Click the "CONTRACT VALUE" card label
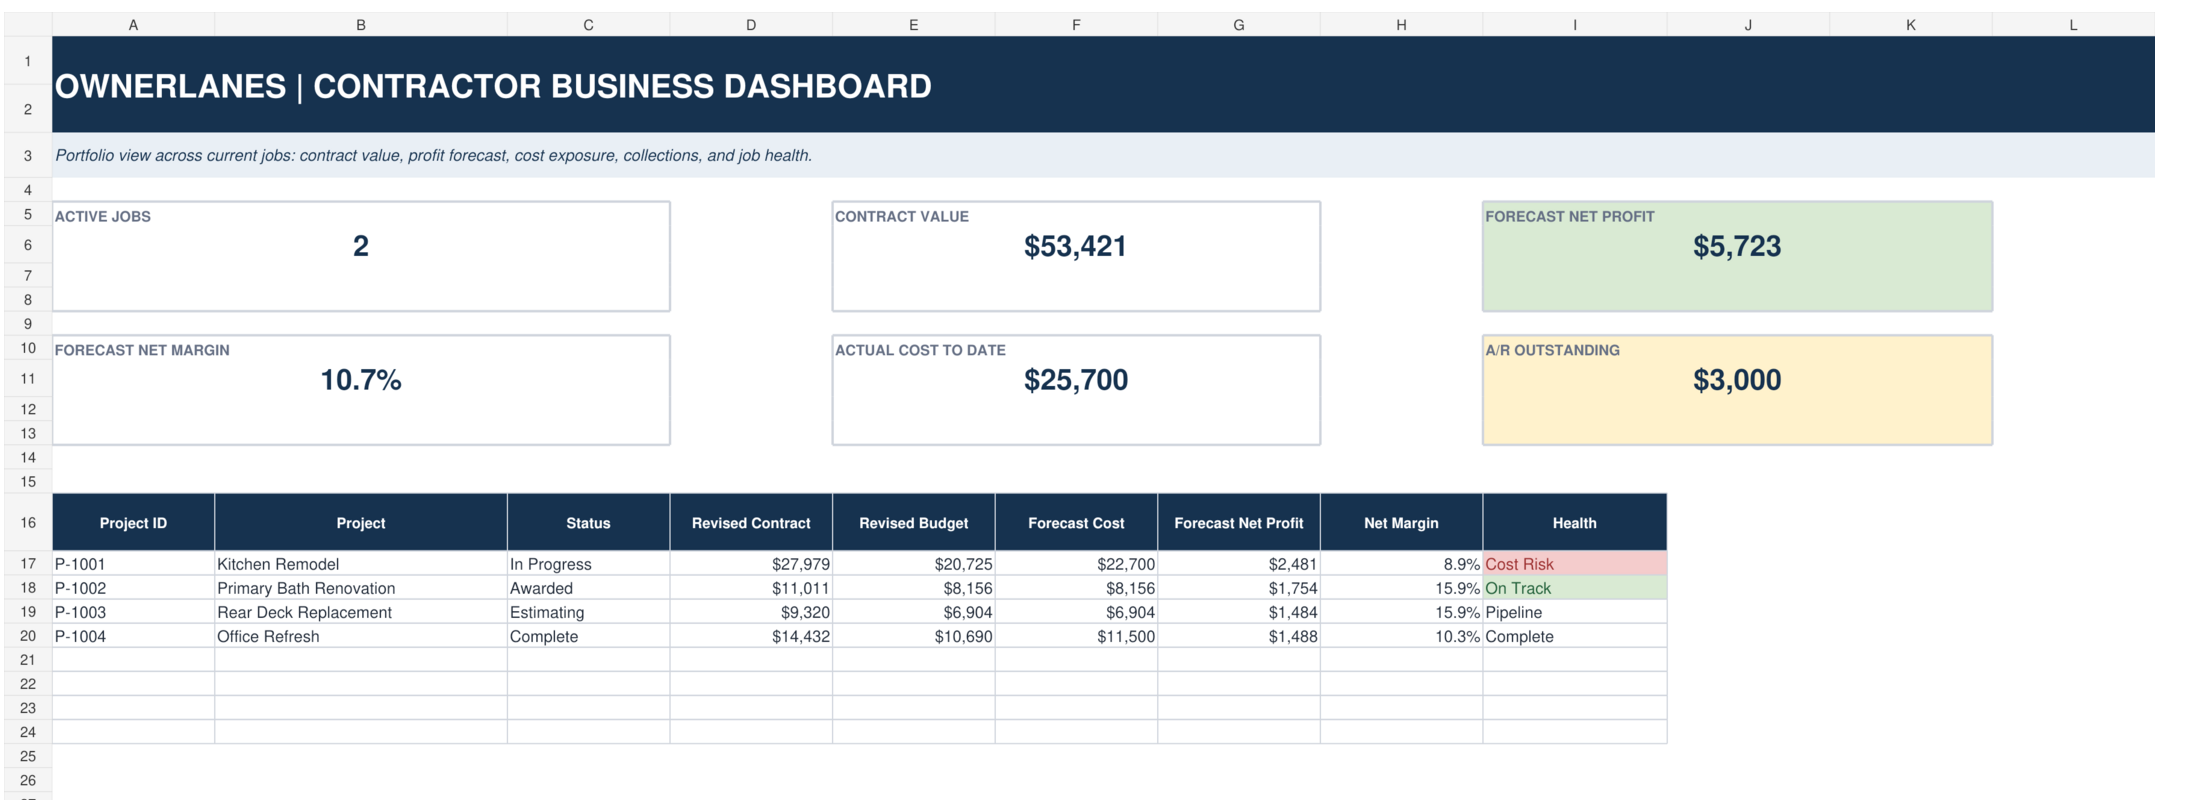 click(902, 216)
